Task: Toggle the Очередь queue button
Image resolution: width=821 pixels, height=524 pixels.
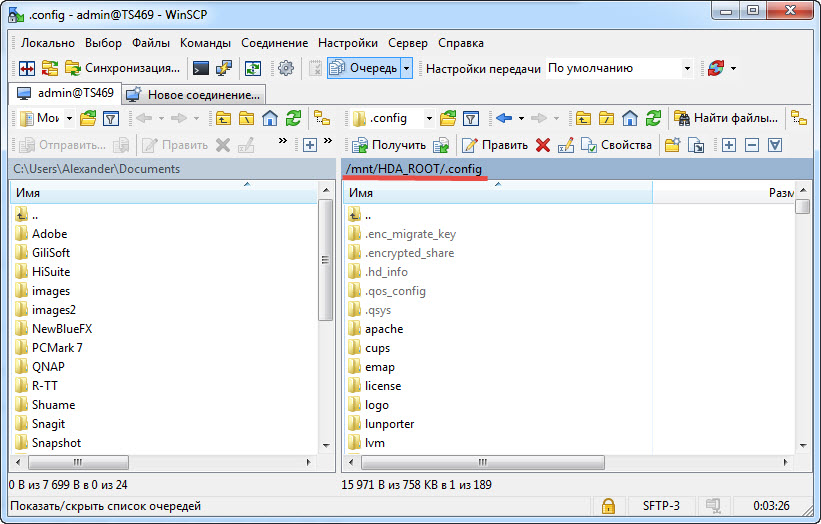Action: pyautogui.click(x=364, y=68)
